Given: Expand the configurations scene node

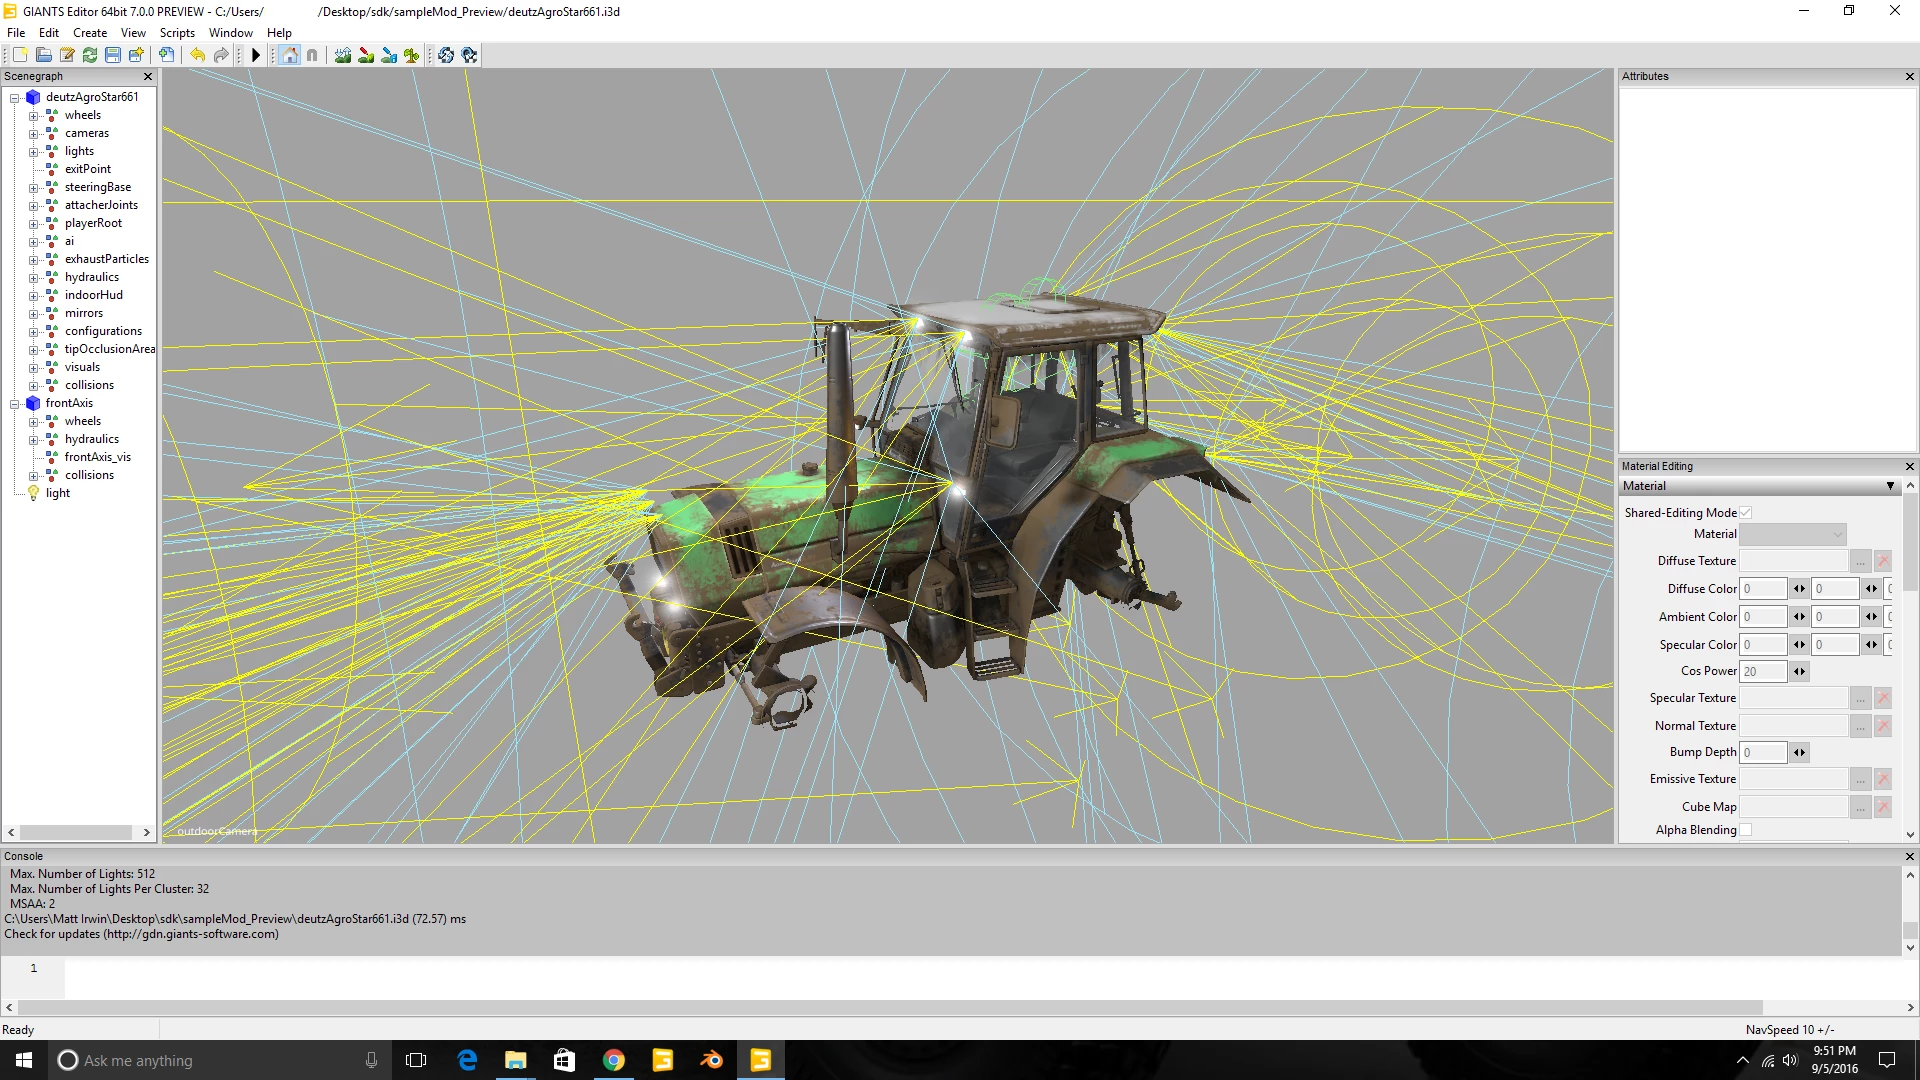Looking at the screenshot, I should [33, 330].
